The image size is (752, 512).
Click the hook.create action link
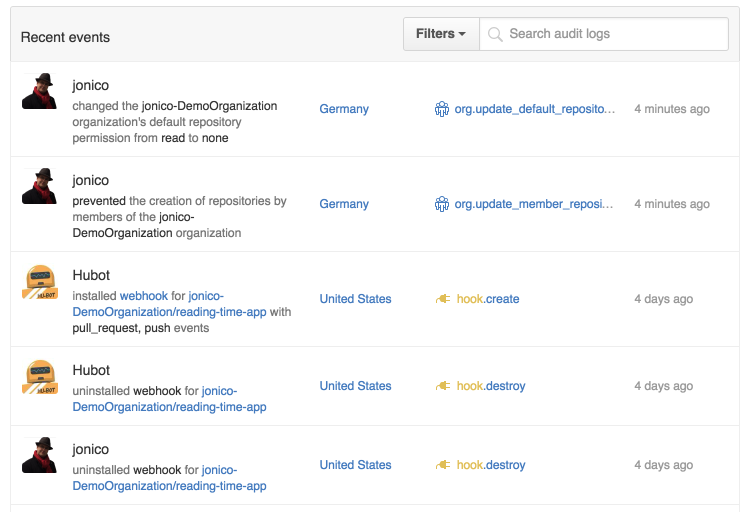[488, 299]
